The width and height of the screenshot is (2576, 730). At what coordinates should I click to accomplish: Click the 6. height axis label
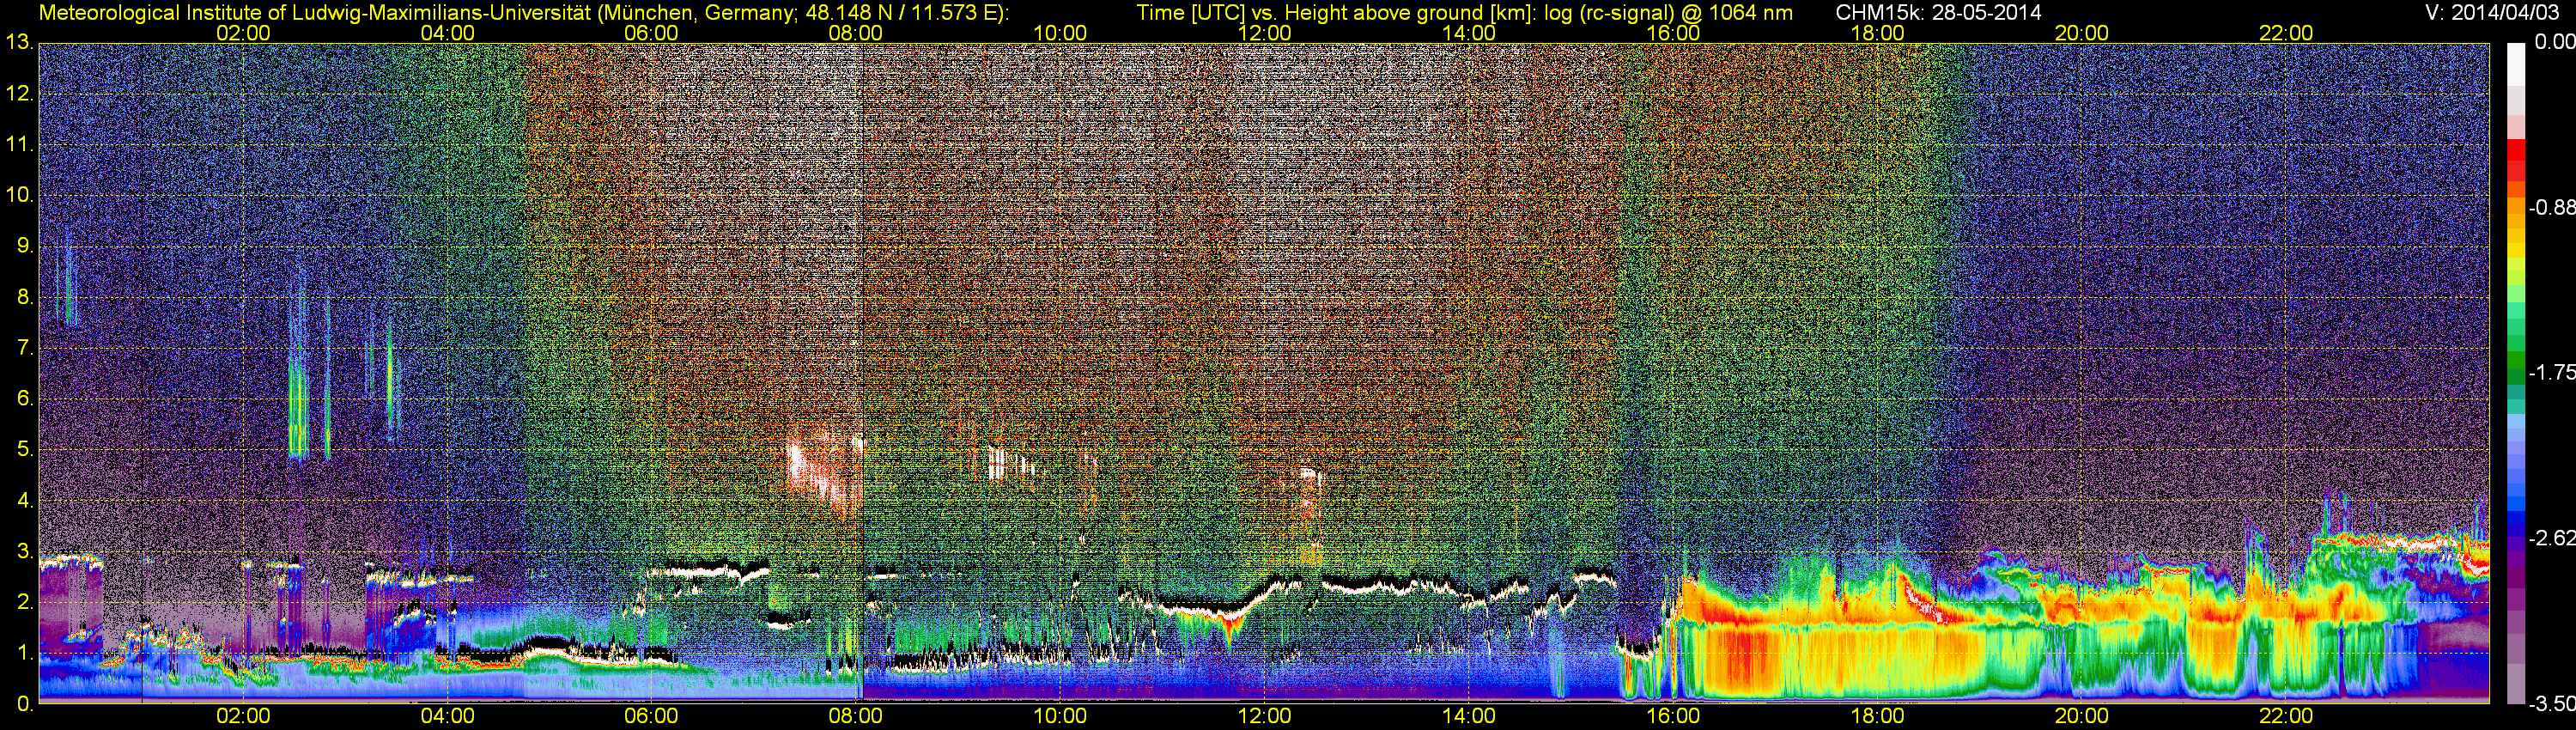pyautogui.click(x=25, y=399)
